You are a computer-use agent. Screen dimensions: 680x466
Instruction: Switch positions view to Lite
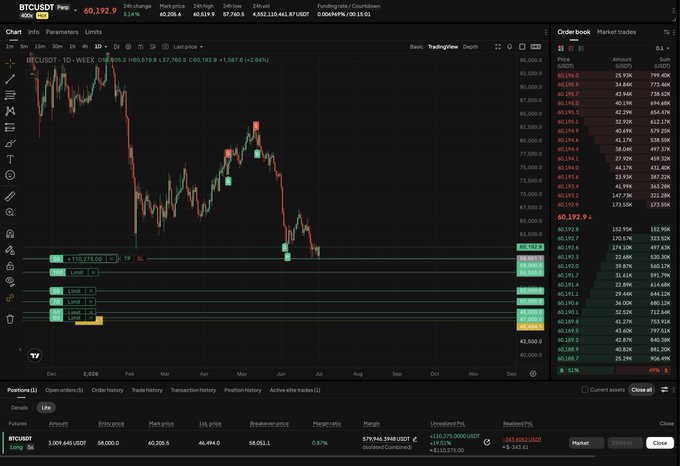coord(46,407)
